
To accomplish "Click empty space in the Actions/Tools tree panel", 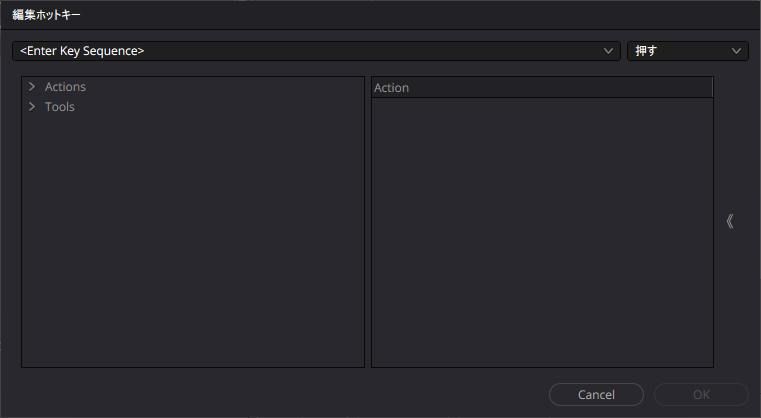I will [x=192, y=250].
